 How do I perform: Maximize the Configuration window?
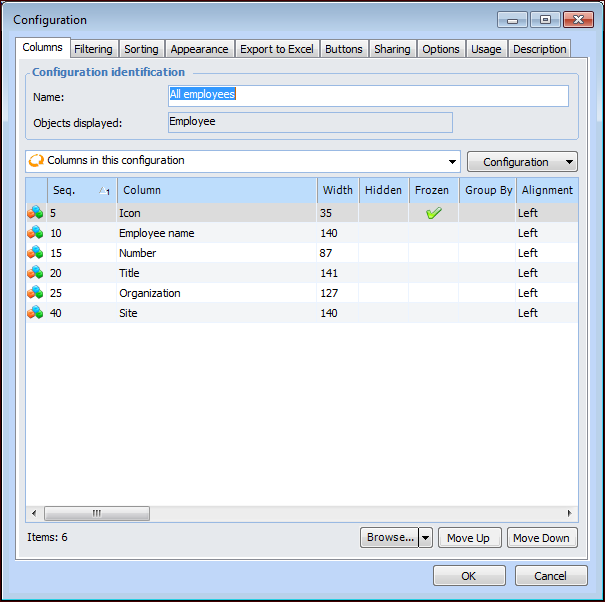coord(545,20)
